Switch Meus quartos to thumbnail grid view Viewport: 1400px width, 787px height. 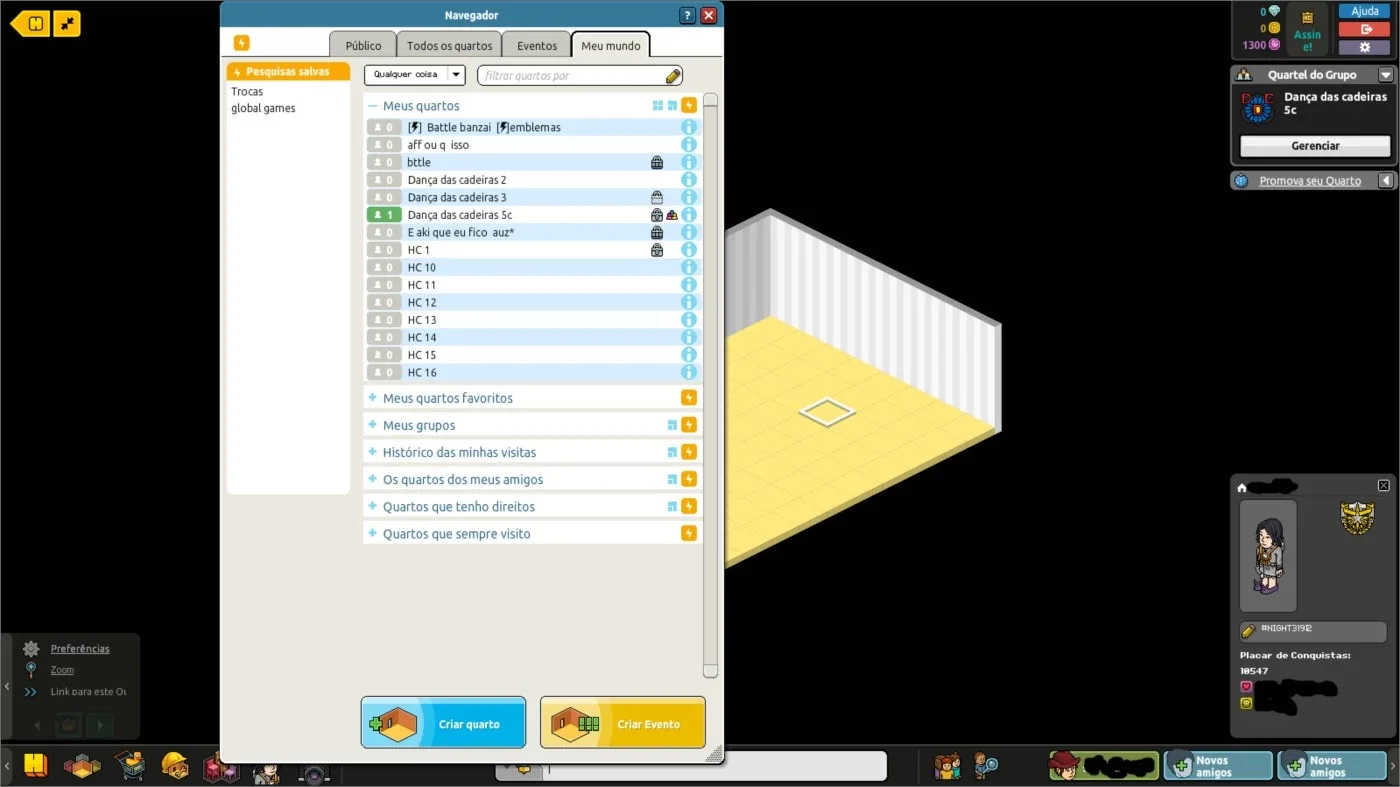[x=658, y=105]
